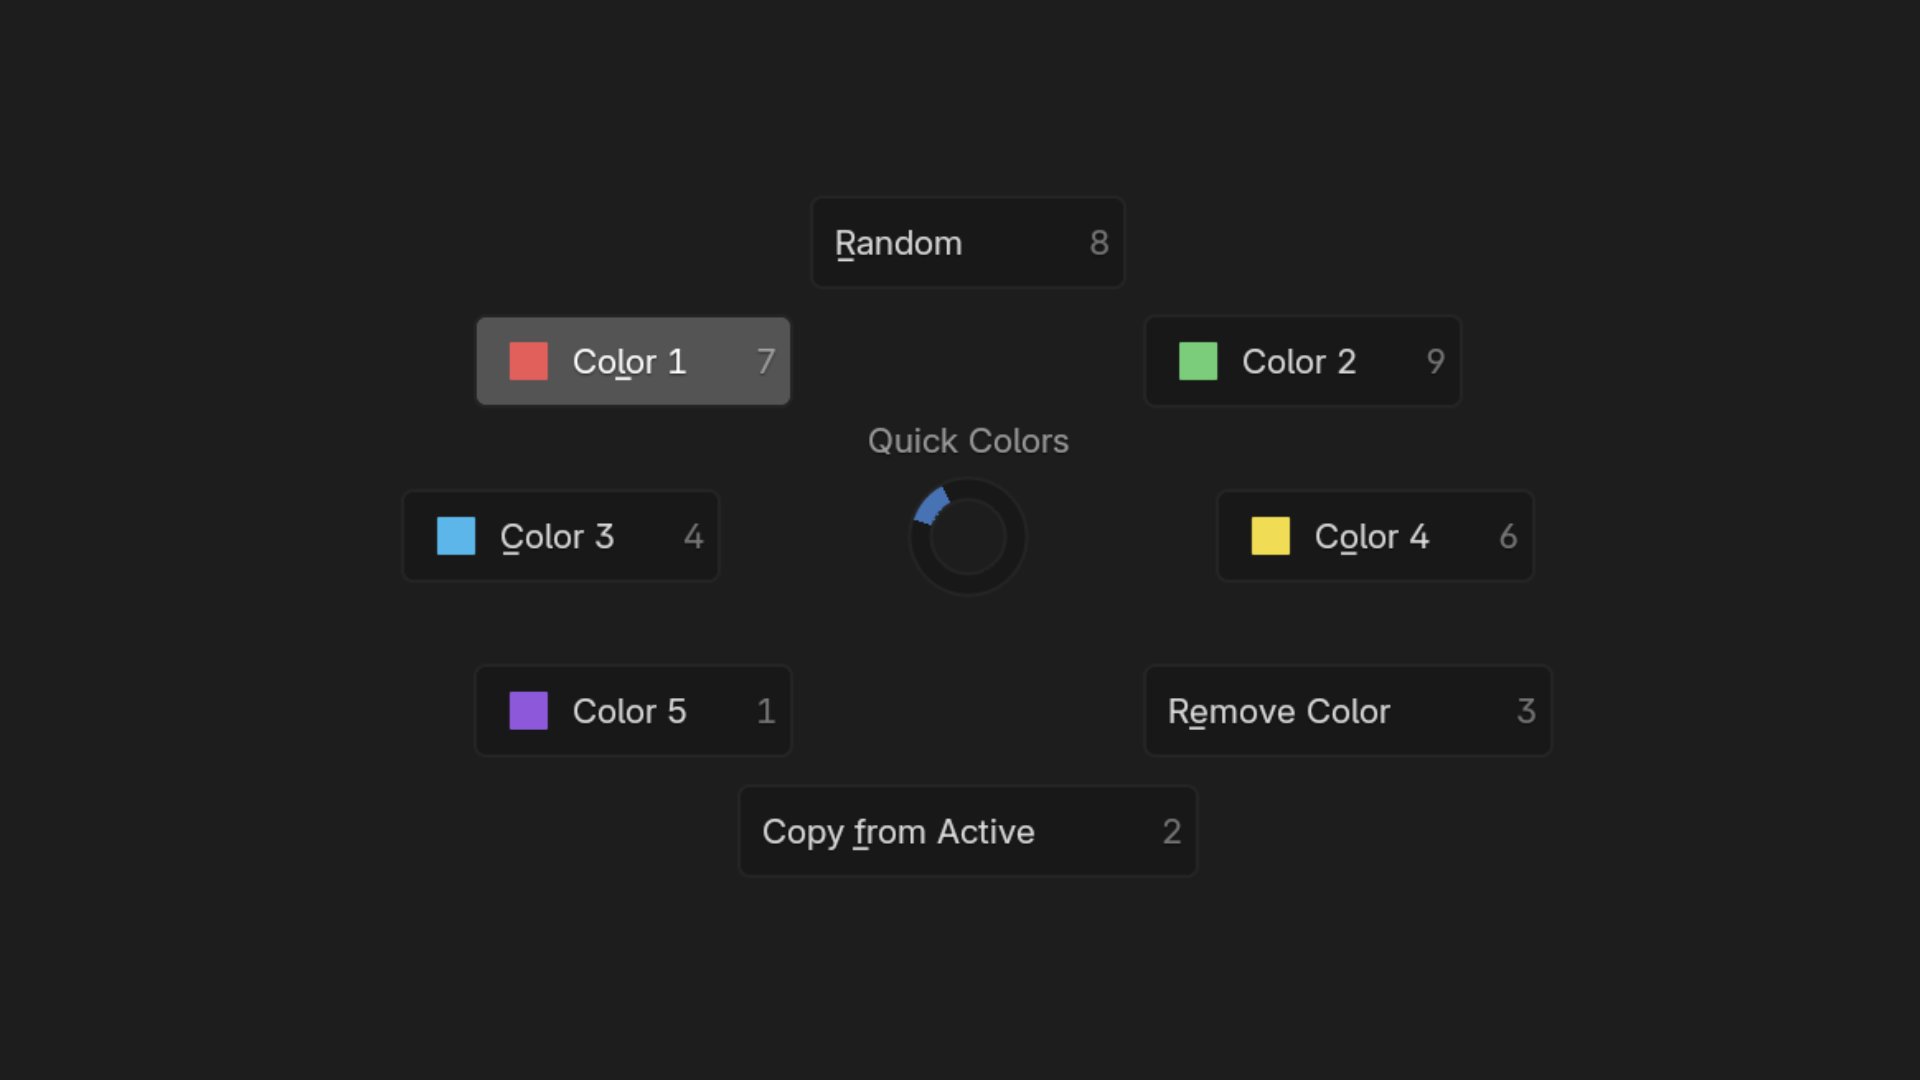The width and height of the screenshot is (1920, 1080).
Task: Choose Random from the Quick Colors menu
Action: [966, 242]
